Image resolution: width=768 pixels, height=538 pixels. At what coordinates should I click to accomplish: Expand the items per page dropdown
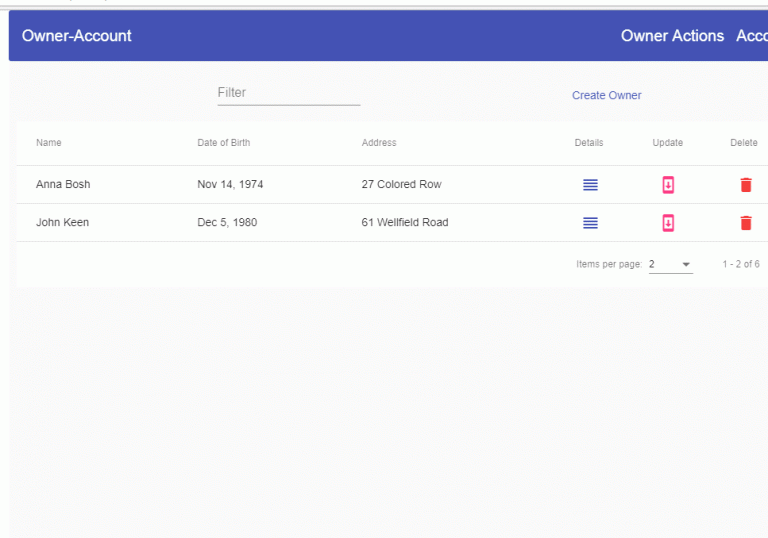pyautogui.click(x=671, y=264)
